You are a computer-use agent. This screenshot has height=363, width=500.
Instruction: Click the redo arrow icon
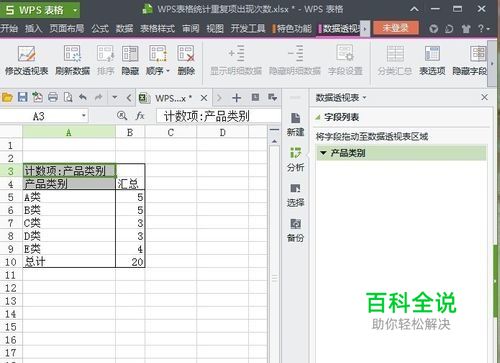(x=98, y=97)
